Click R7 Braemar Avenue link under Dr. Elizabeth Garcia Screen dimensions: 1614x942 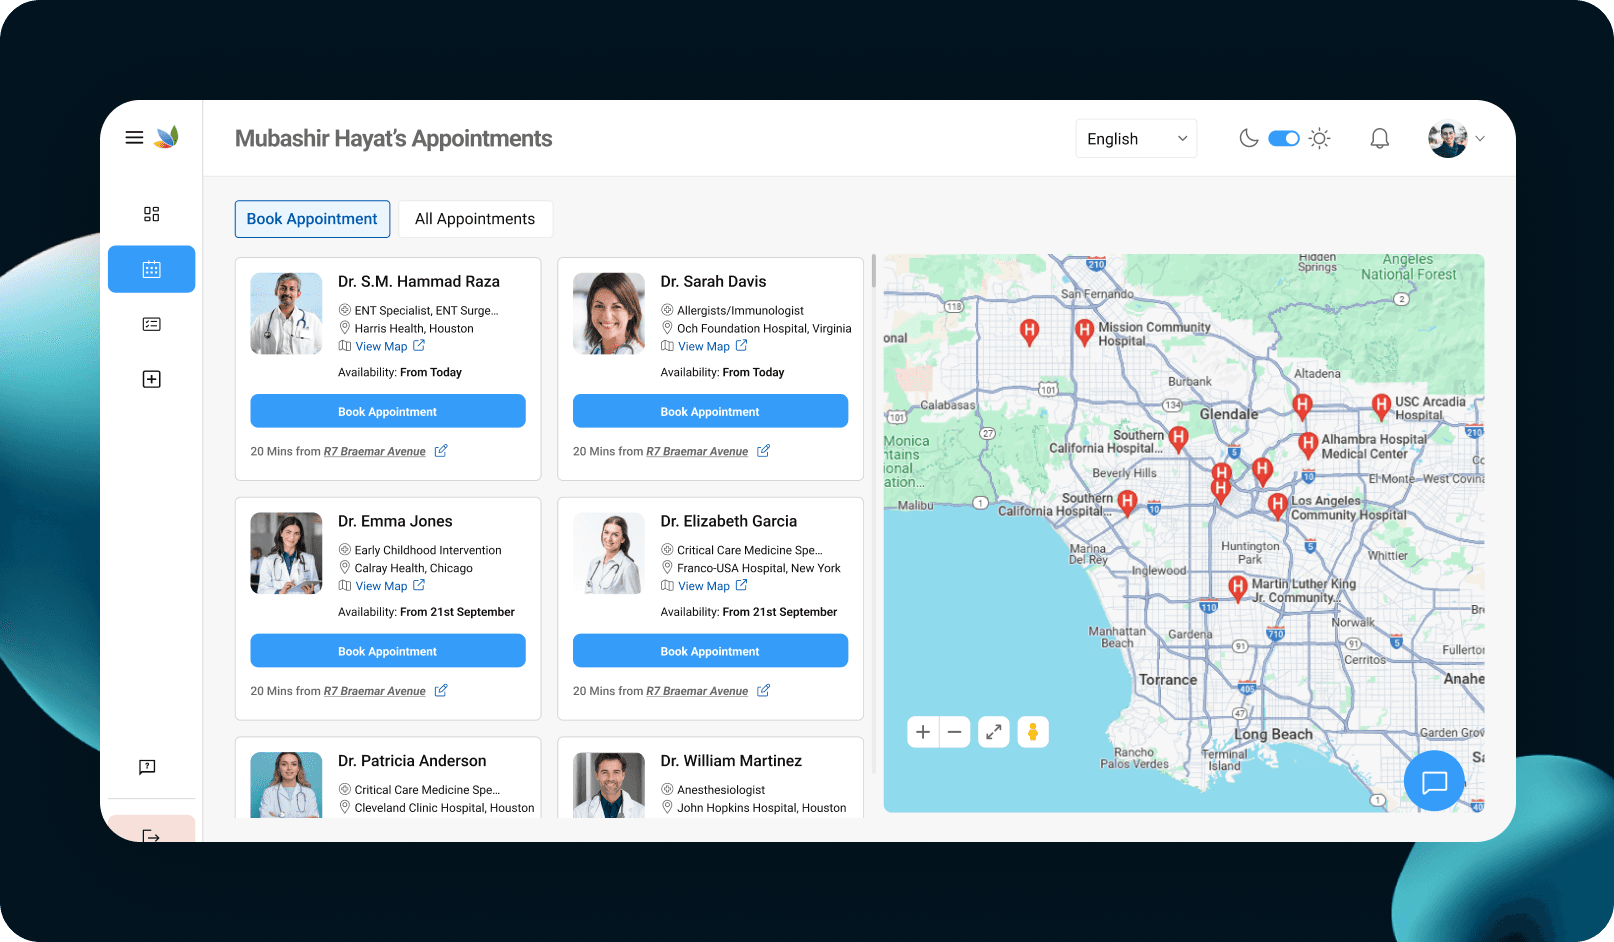tap(697, 691)
